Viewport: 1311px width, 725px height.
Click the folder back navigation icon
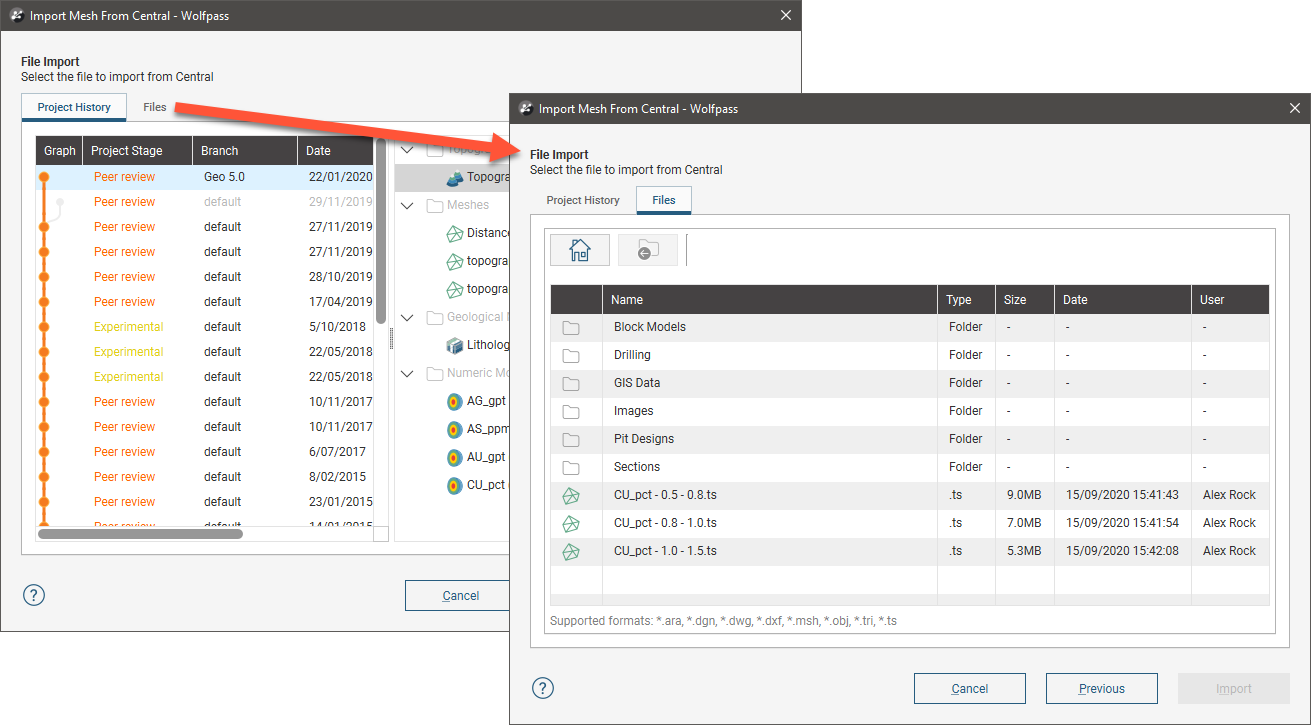[x=647, y=250]
